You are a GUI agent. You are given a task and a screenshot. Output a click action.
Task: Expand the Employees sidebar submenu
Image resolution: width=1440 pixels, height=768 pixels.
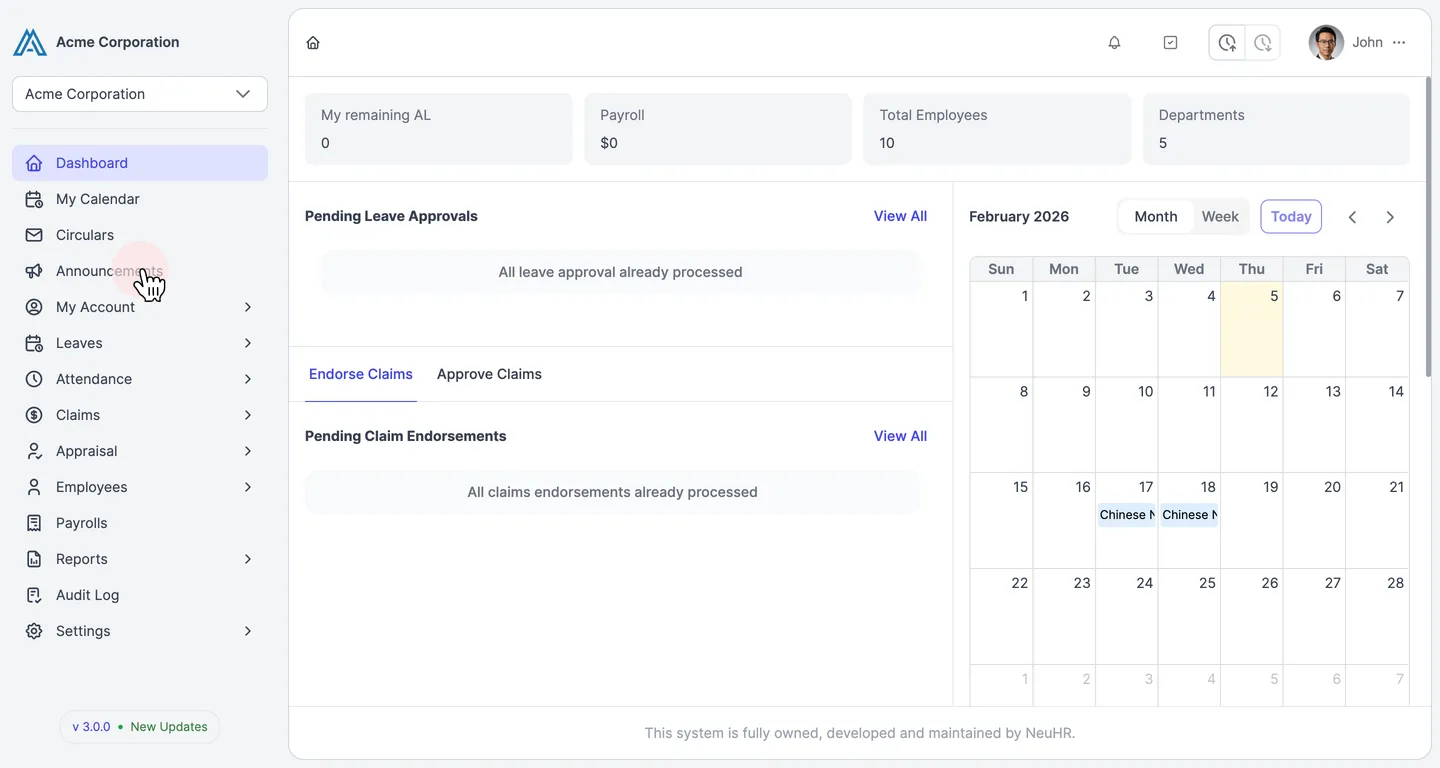140,487
